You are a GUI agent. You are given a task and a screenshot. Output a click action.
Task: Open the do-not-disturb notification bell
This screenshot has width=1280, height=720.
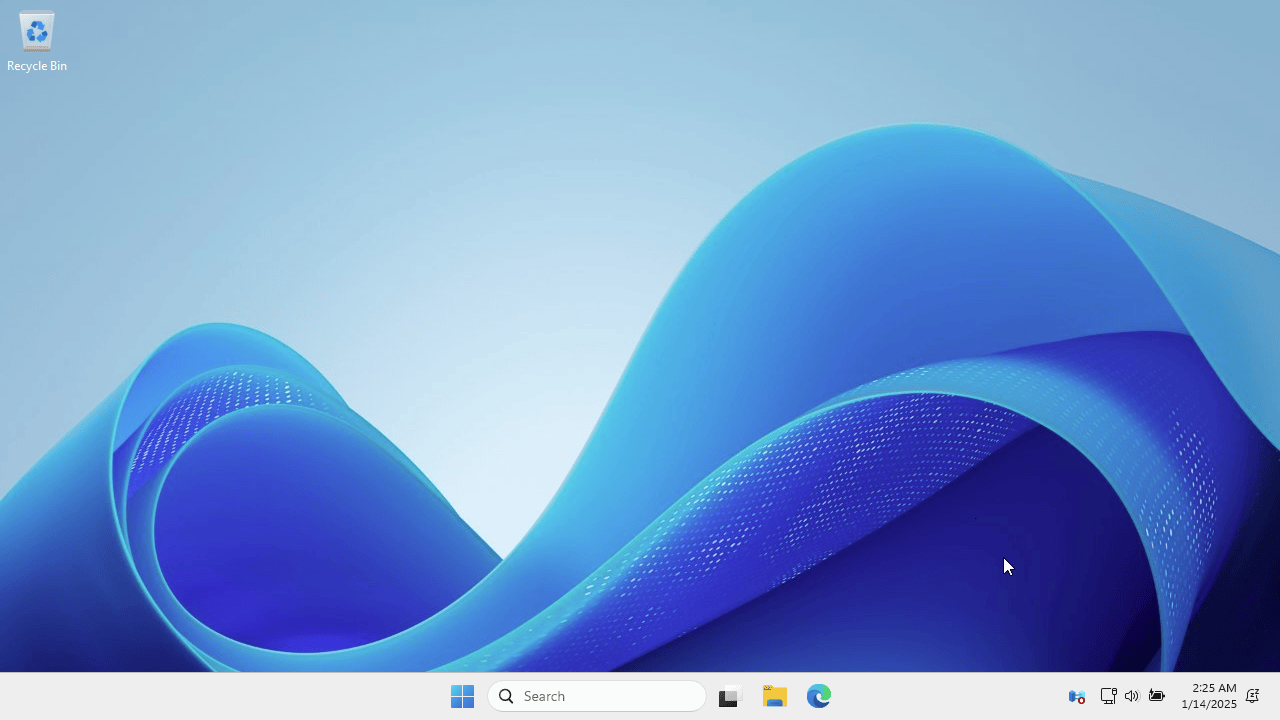pyautogui.click(x=1252, y=695)
